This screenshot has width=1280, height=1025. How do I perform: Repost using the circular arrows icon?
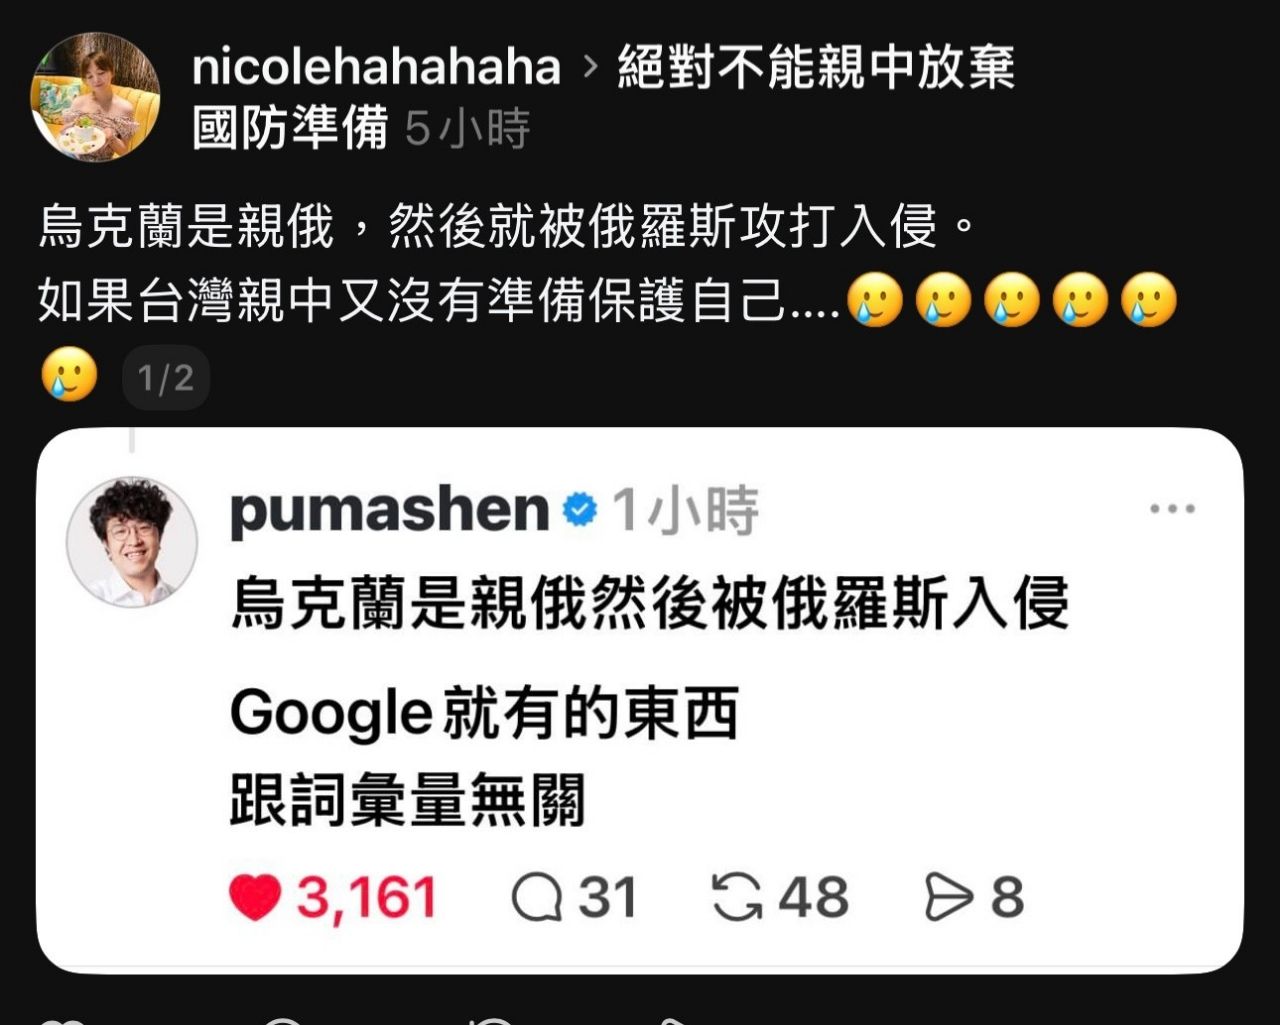coord(737,897)
